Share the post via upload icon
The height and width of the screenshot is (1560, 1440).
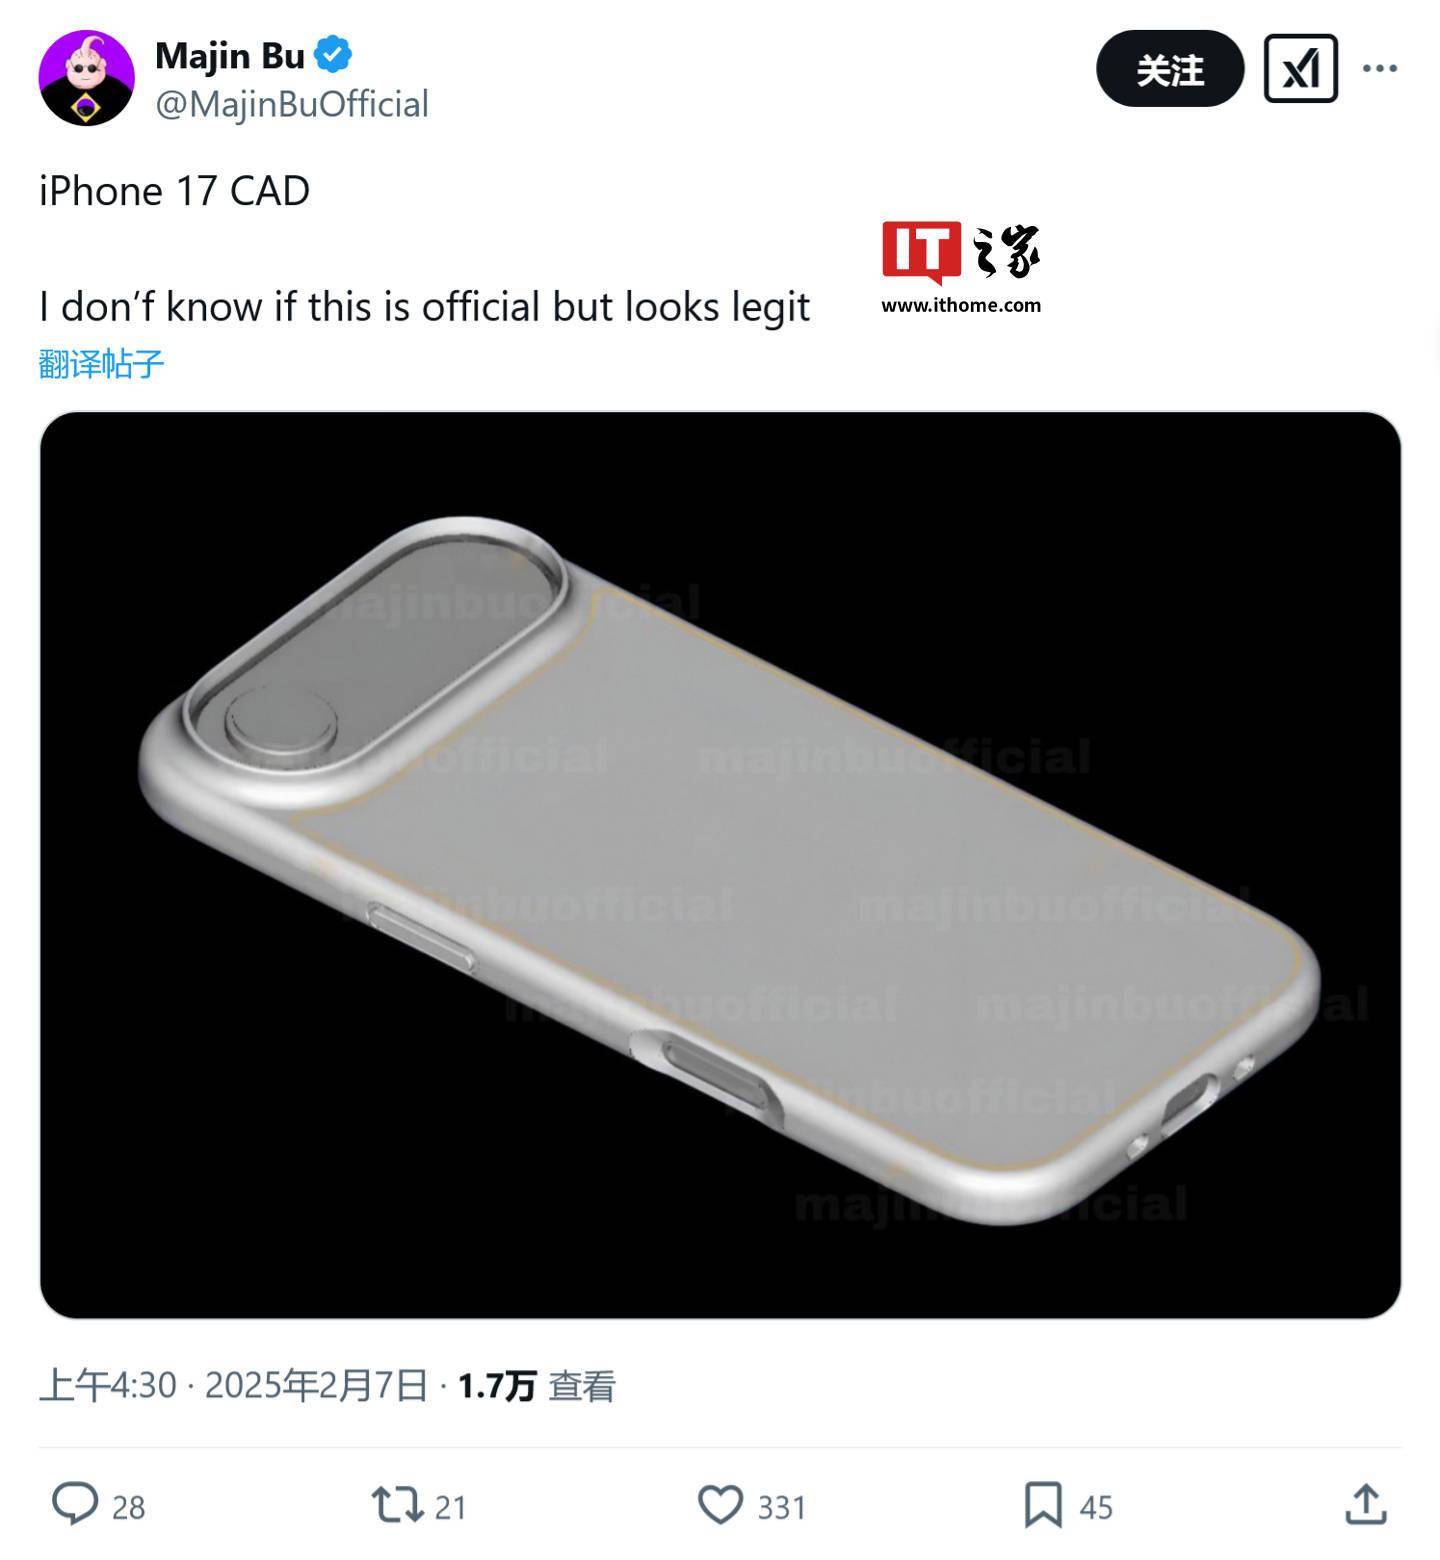click(1366, 1504)
